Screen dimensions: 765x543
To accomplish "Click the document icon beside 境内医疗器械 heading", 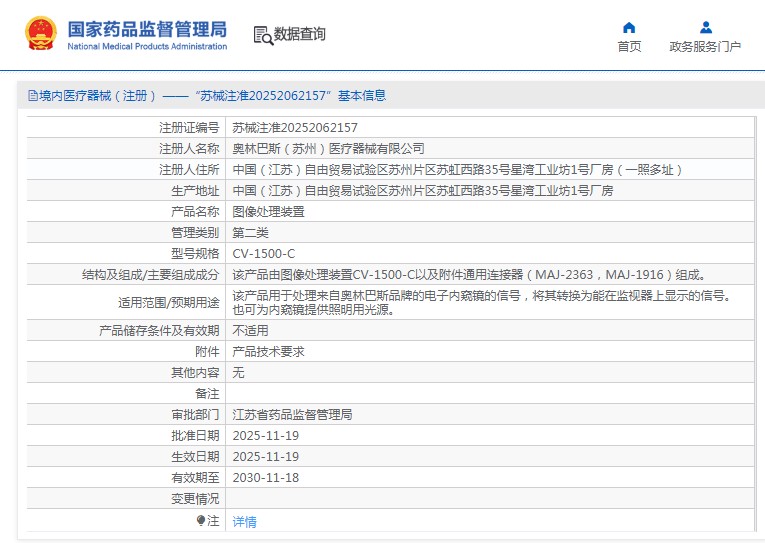I will click(x=33, y=96).
